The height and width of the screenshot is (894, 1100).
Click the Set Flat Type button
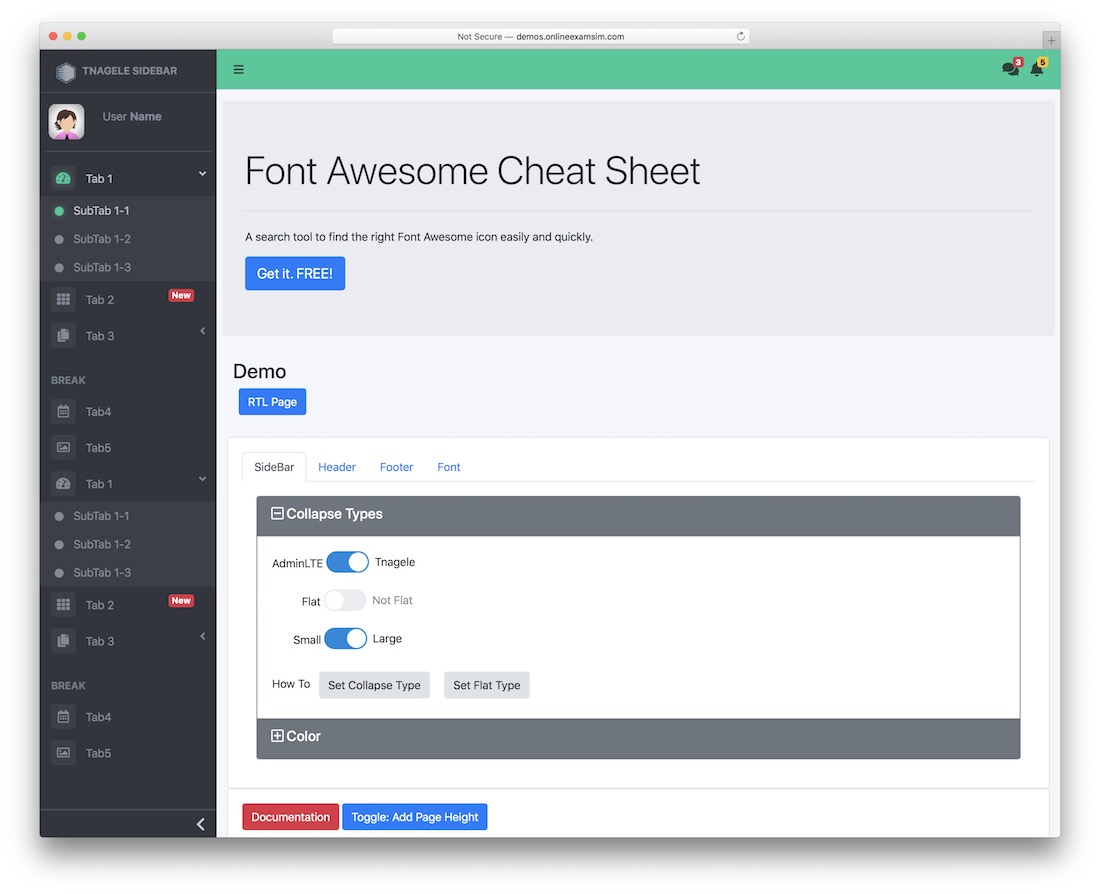pyautogui.click(x=487, y=686)
